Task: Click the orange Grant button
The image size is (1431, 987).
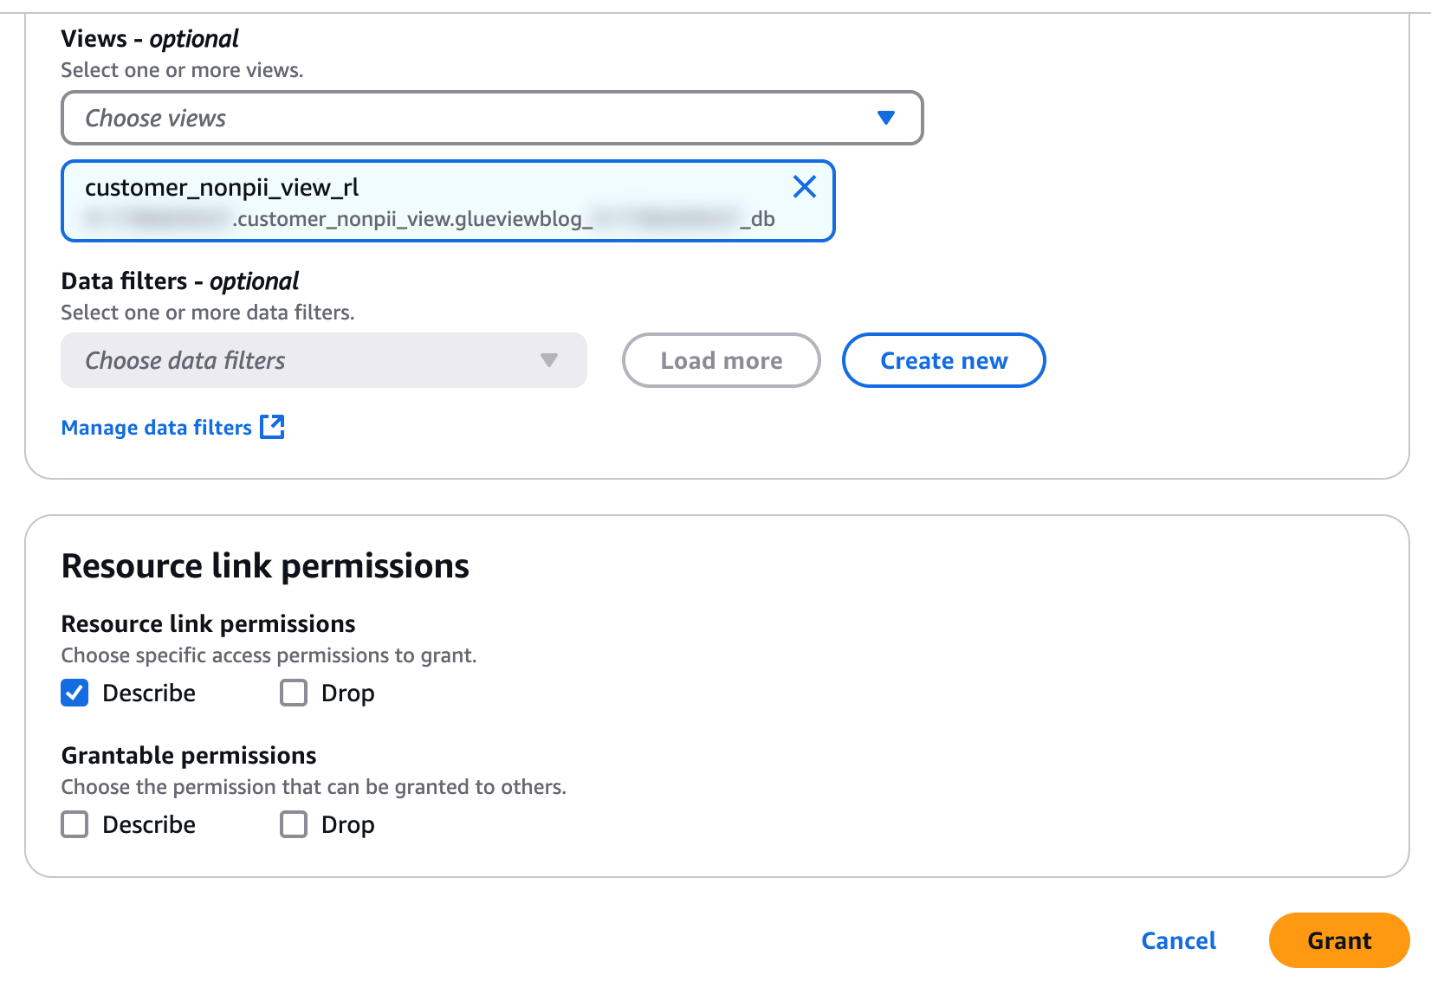Action: click(x=1338, y=940)
